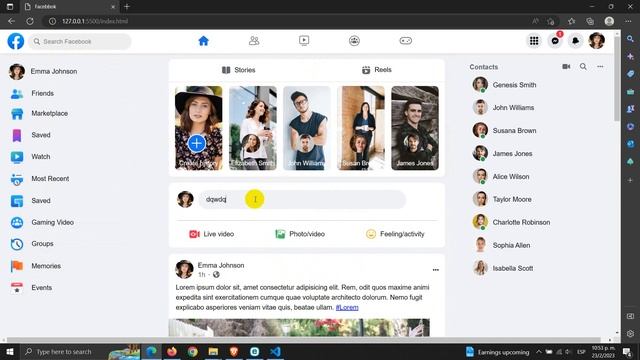The height and width of the screenshot is (360, 640).
Task: Open the Windows Start menu
Action: click(x=10, y=351)
